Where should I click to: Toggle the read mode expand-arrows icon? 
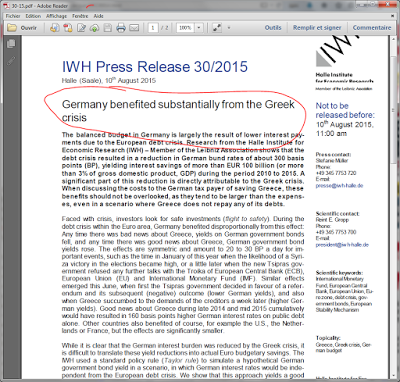click(217, 28)
